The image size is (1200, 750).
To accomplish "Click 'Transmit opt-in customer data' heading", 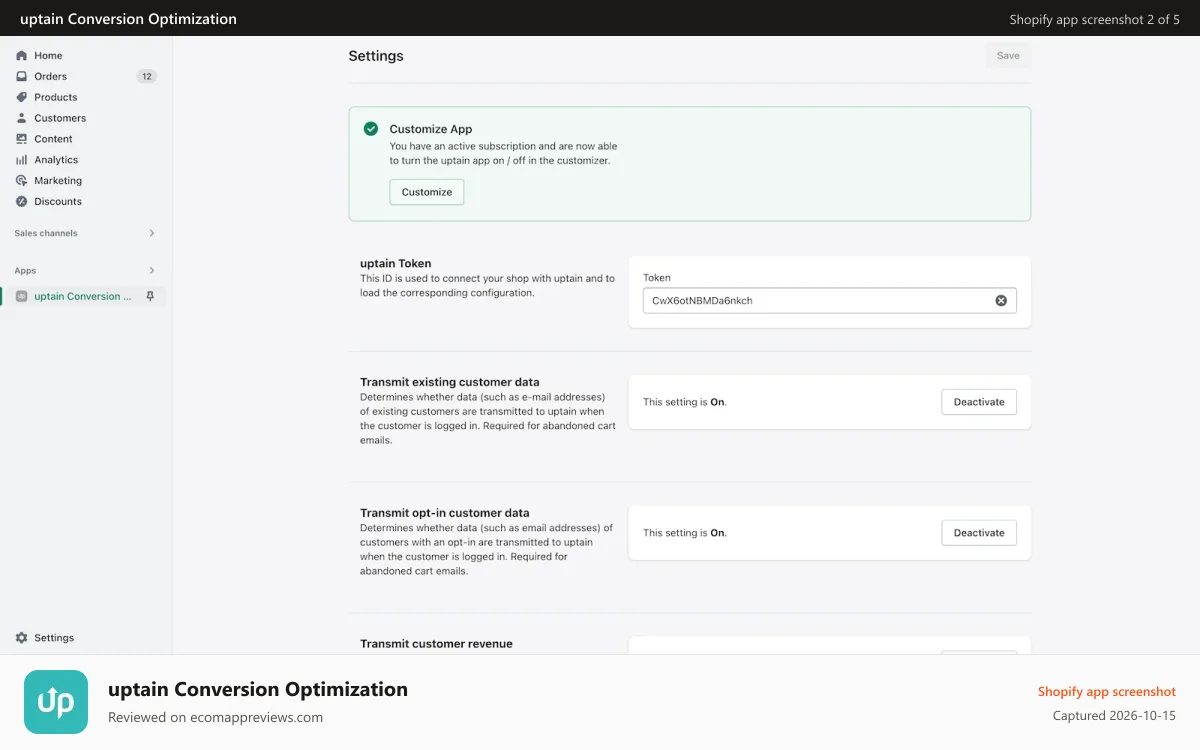I will [x=445, y=513].
